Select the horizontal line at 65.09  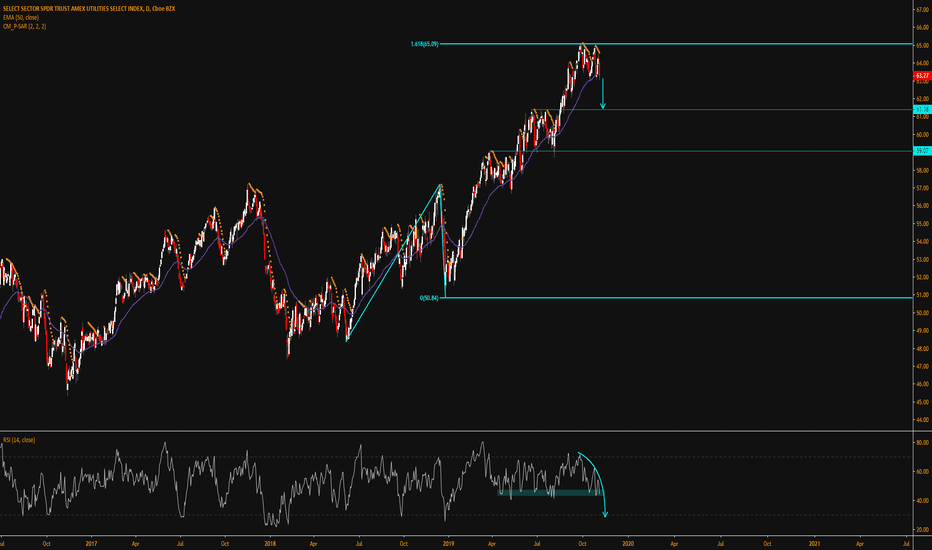[x=676, y=44]
